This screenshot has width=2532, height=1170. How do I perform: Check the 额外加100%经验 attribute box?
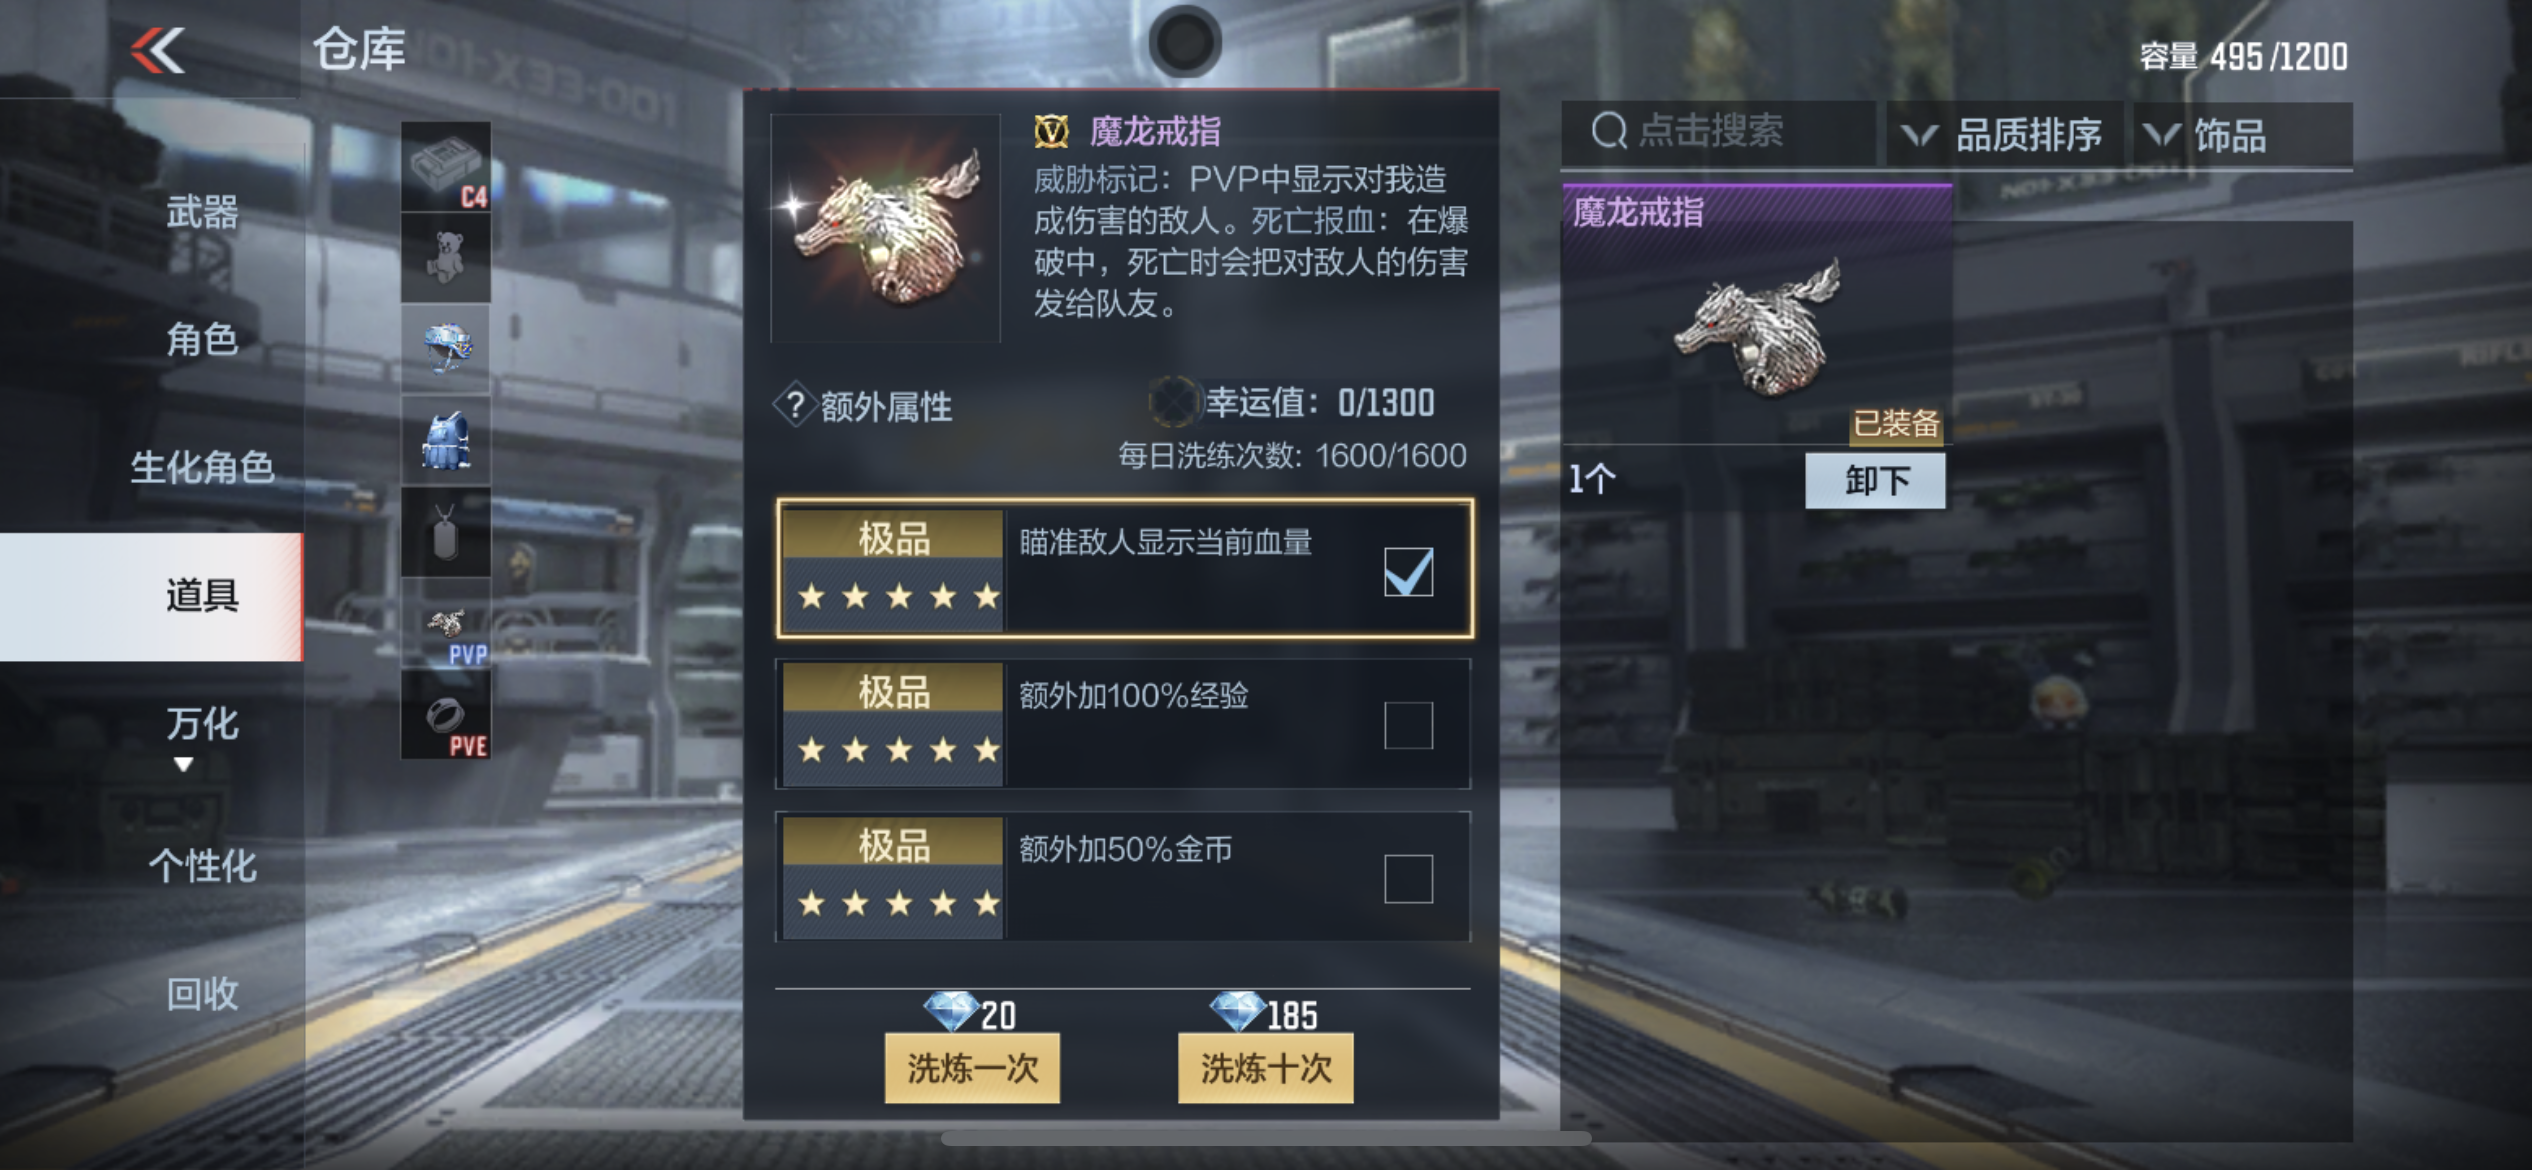pos(1408,725)
